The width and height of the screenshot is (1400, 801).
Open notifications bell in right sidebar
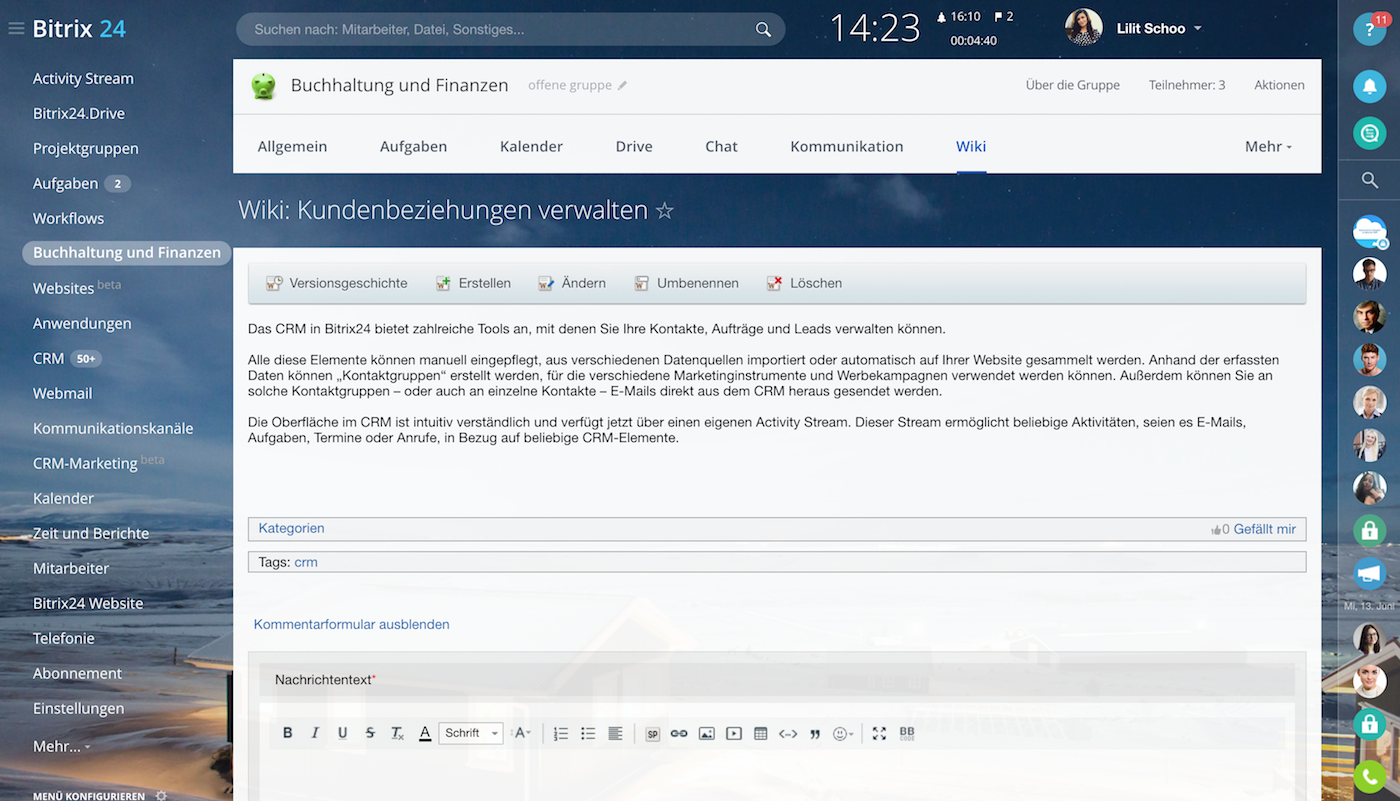pyautogui.click(x=1370, y=86)
